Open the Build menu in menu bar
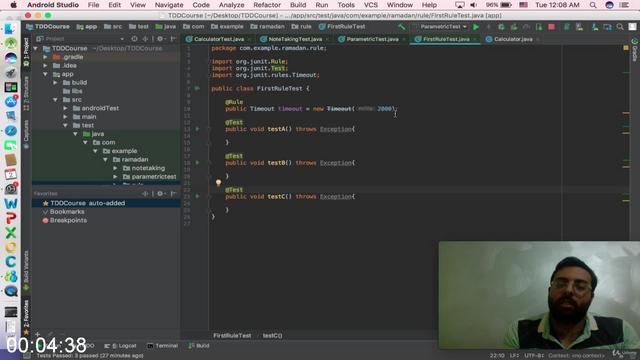Image resolution: width=640 pixels, height=360 pixels. click(x=298, y=5)
